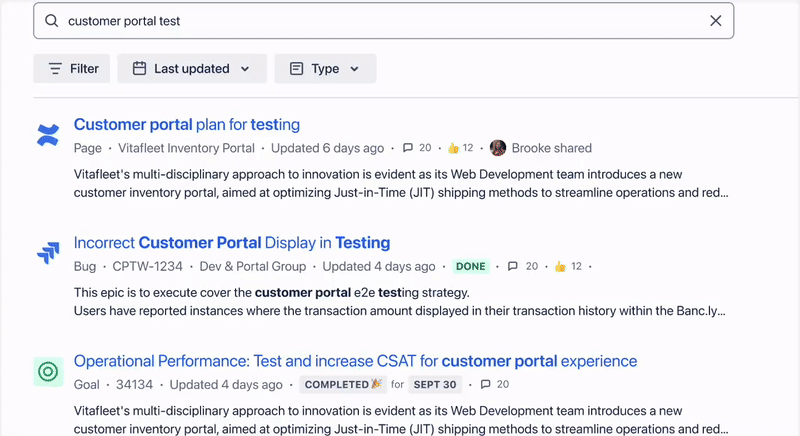The image size is (800, 436).
Task: Click thumbs-up icon on the CPTW-1234 bug result
Action: pyautogui.click(x=560, y=266)
